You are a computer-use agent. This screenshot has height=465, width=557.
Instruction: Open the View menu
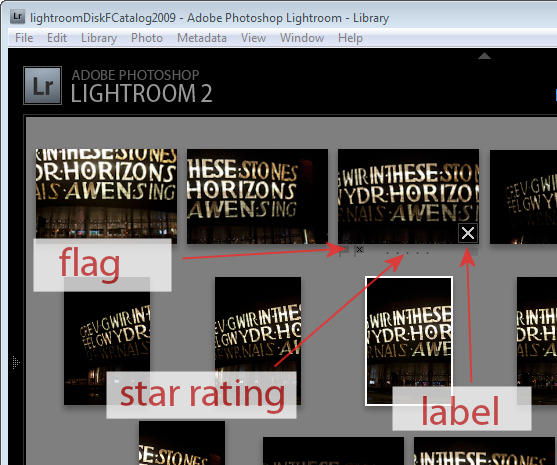click(x=253, y=38)
